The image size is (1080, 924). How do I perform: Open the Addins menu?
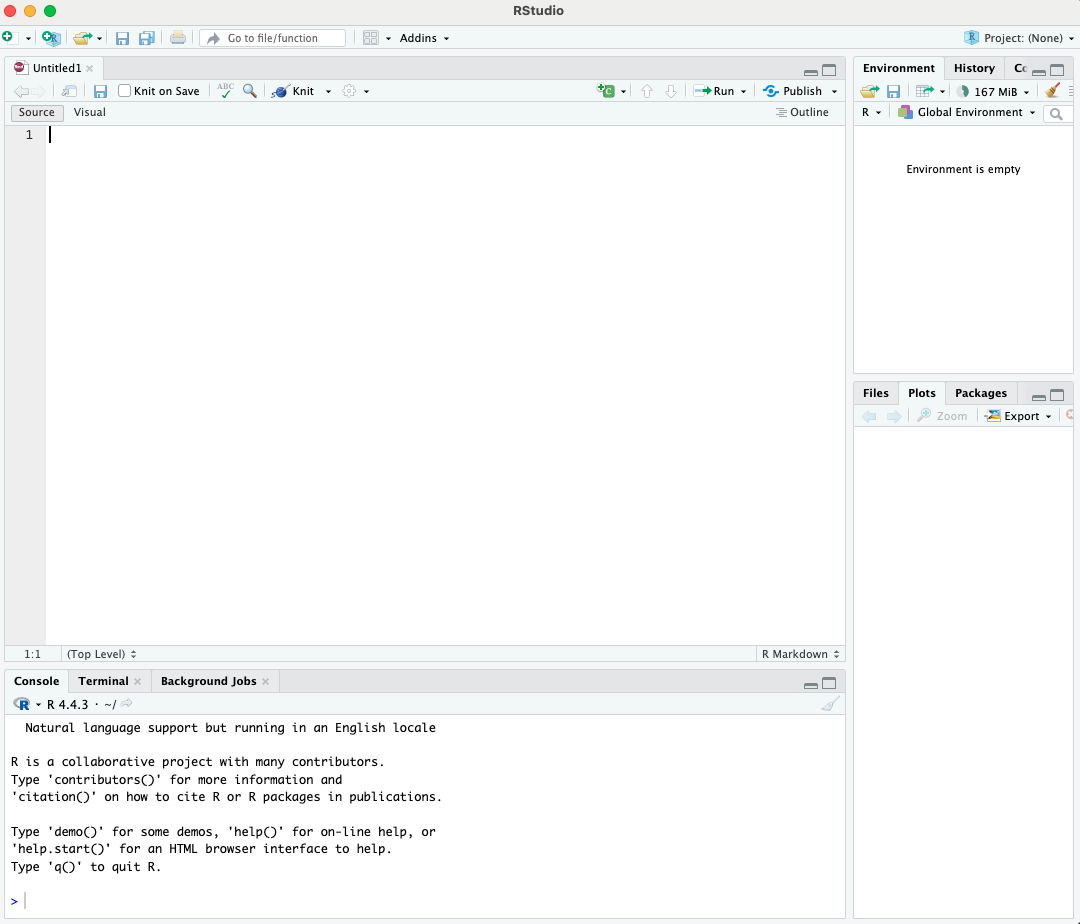(419, 37)
